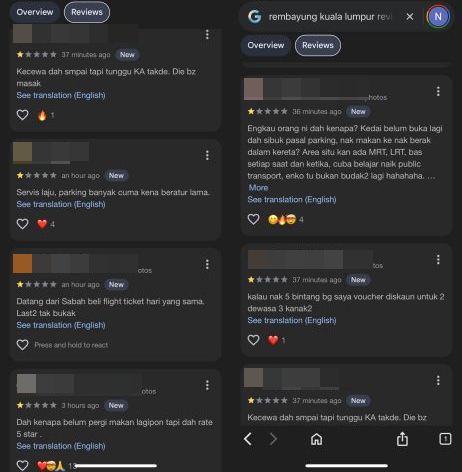Screen dimensions: 462x472
Task: Open the share icon in bottom bar
Action: [x=402, y=439]
